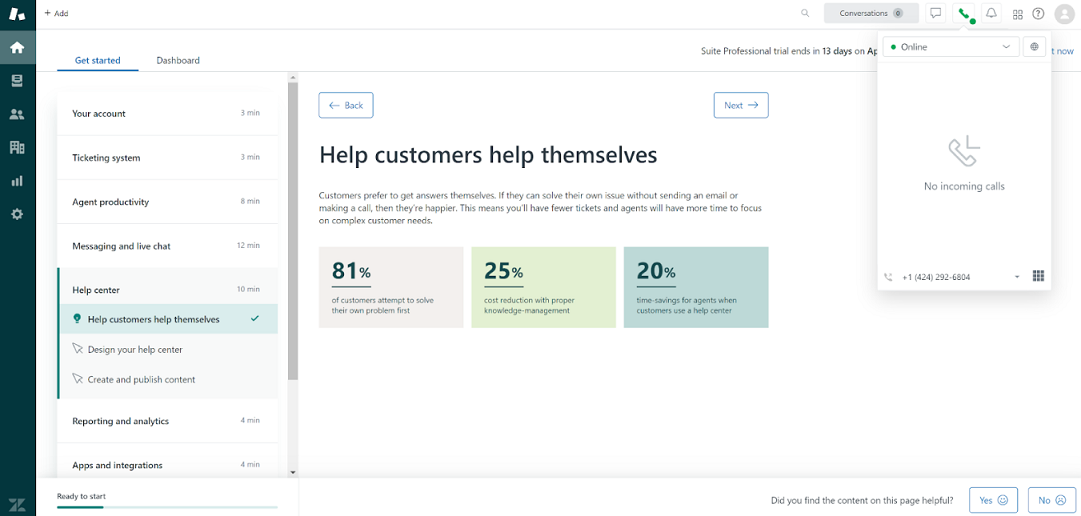
Task: Switch to the Dashboard tab
Action: pyautogui.click(x=178, y=60)
